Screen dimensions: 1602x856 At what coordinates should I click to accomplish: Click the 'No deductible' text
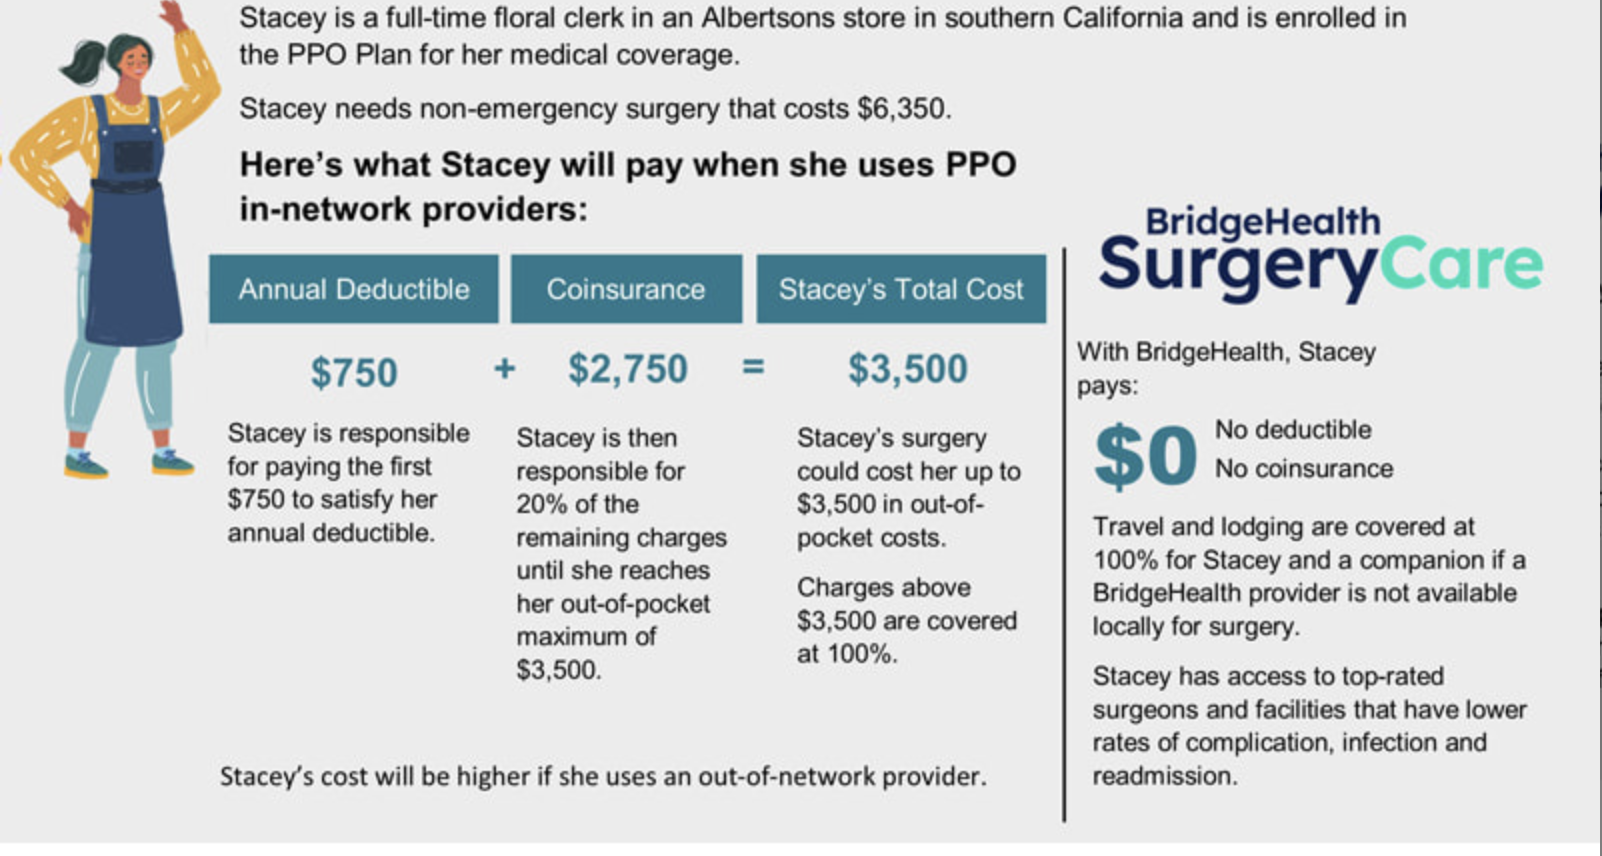point(1293,430)
